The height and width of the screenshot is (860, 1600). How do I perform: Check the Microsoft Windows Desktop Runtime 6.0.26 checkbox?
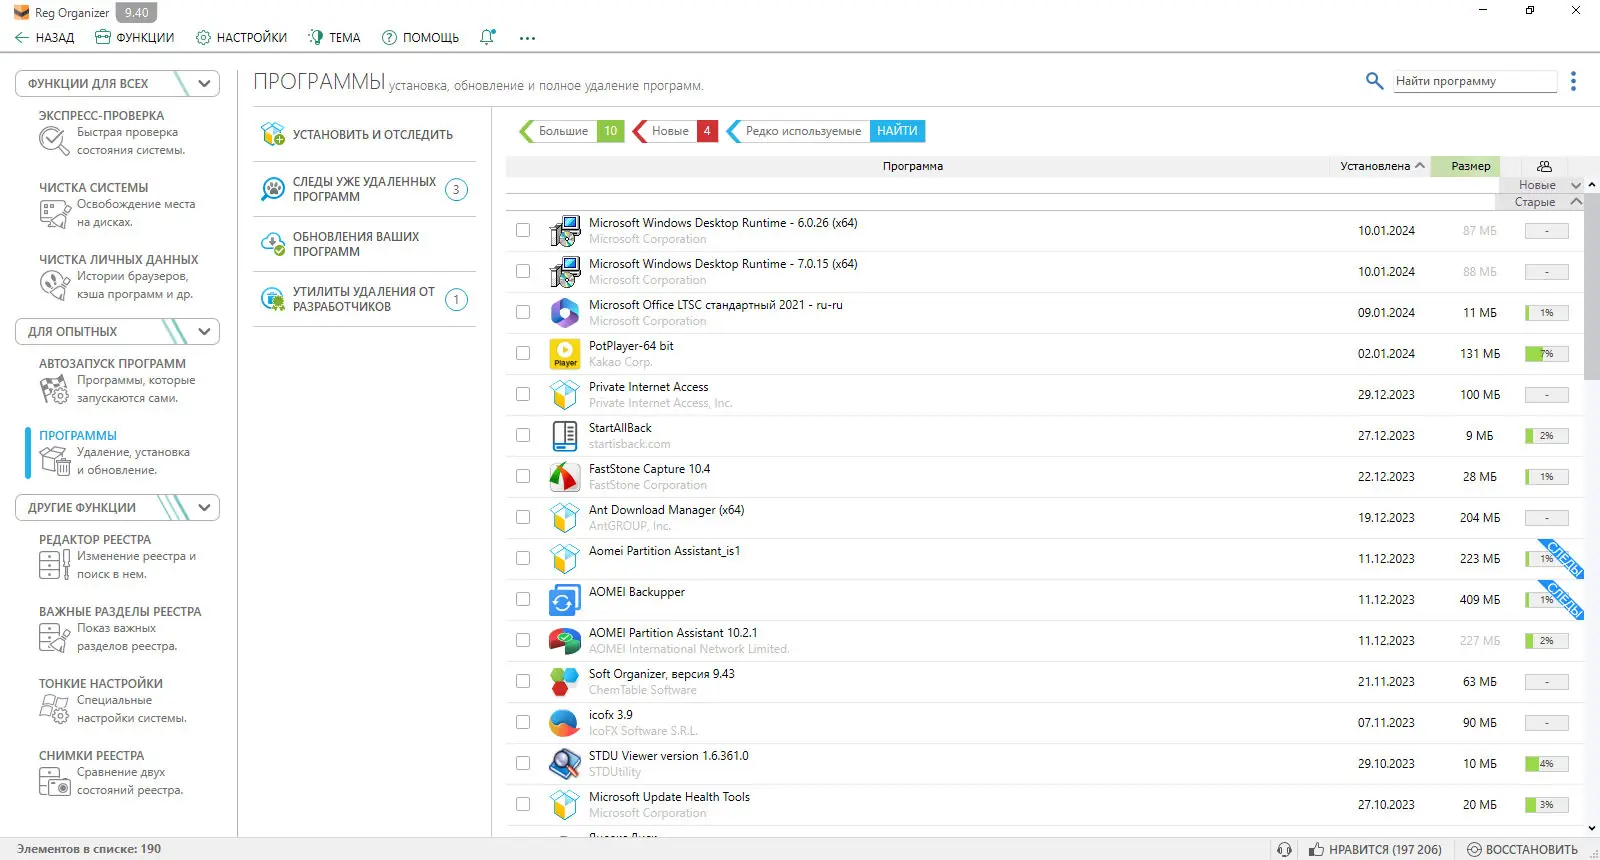click(x=523, y=231)
